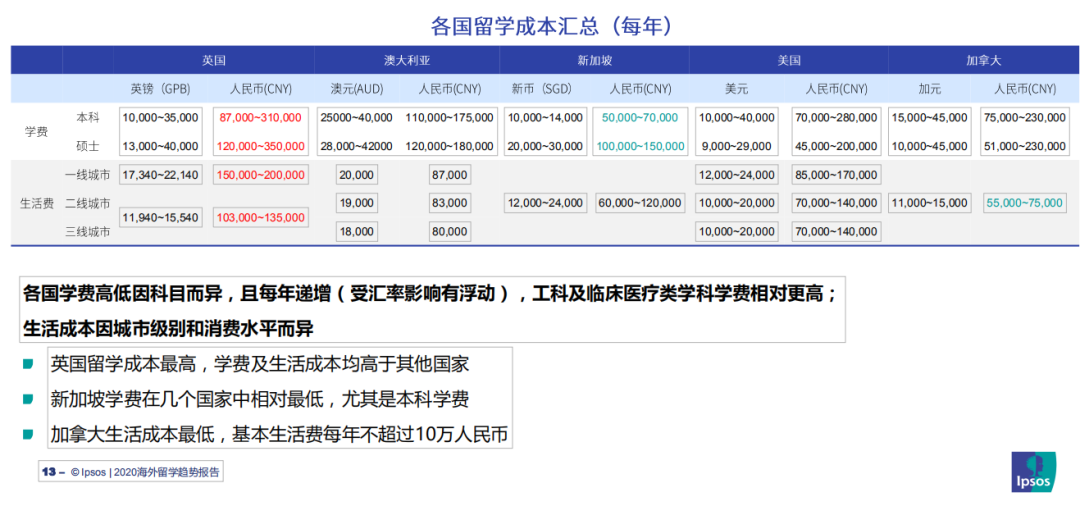The image size is (1080, 506).
Task: Click the teal 50,000~70,000 Singapore tuition cell
Action: (x=640, y=118)
